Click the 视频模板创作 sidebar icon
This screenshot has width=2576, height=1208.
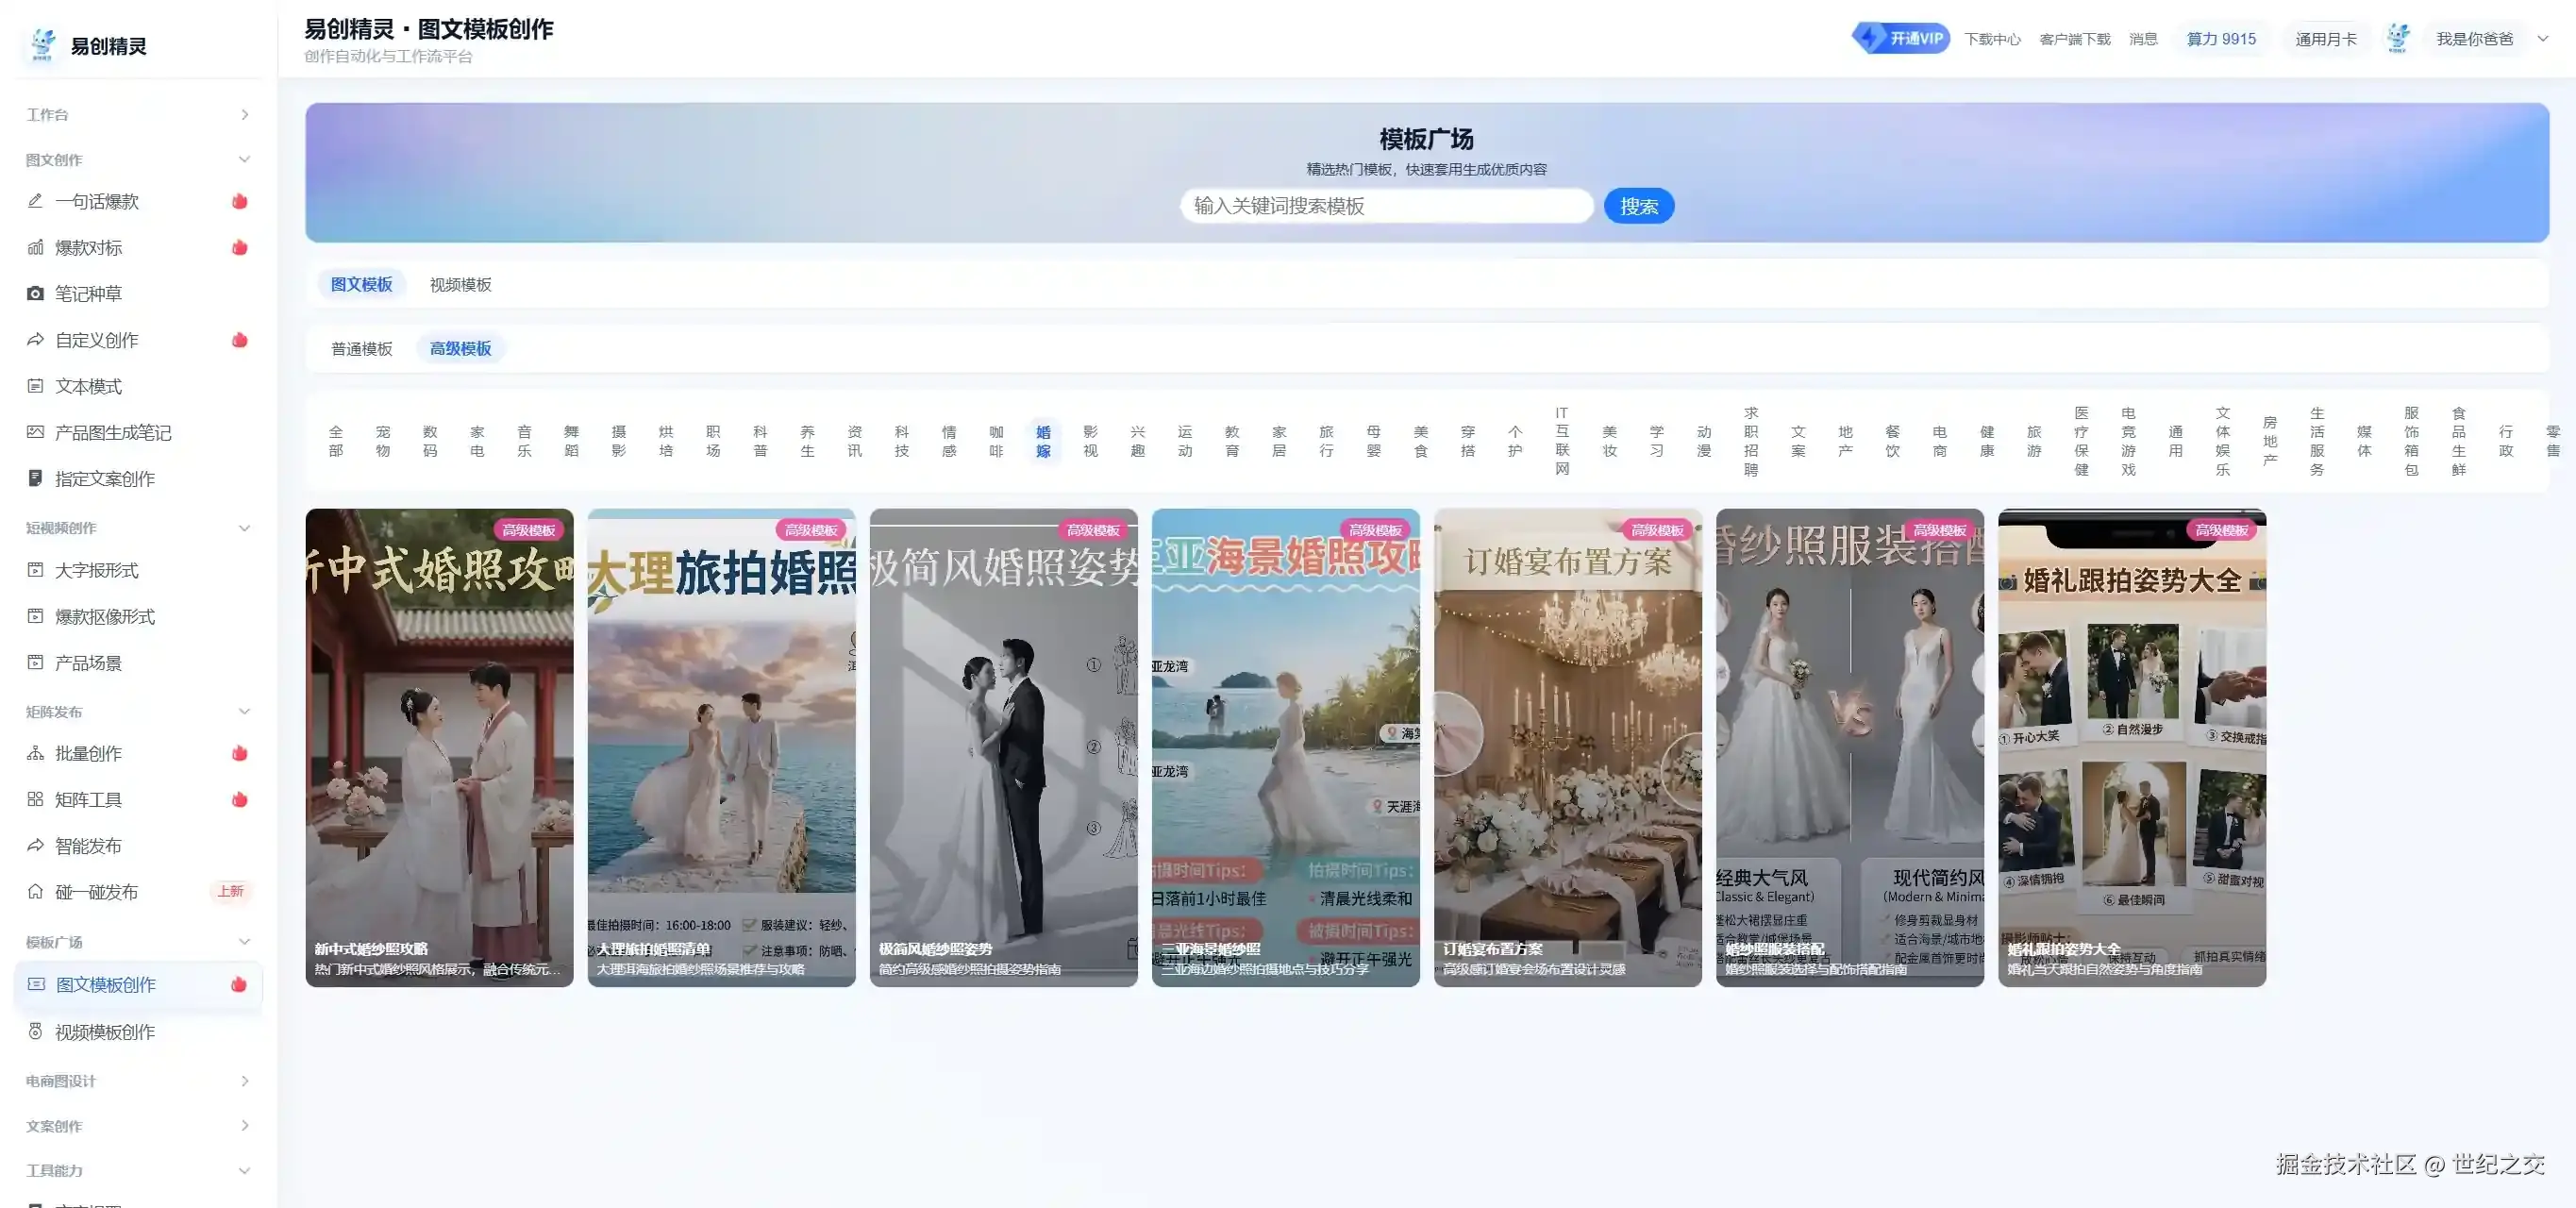(x=35, y=1031)
